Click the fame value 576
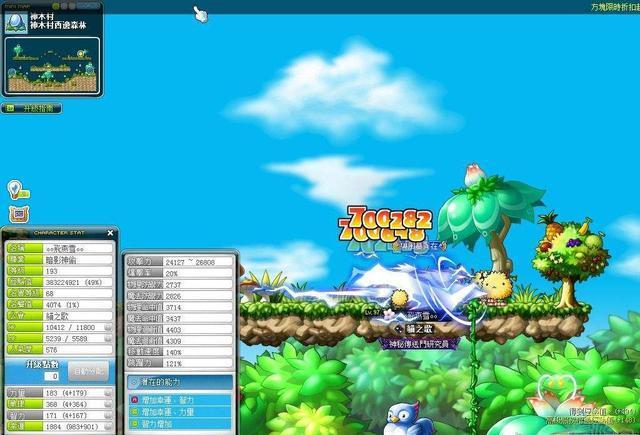The height and width of the screenshot is (435, 640). 78,350
